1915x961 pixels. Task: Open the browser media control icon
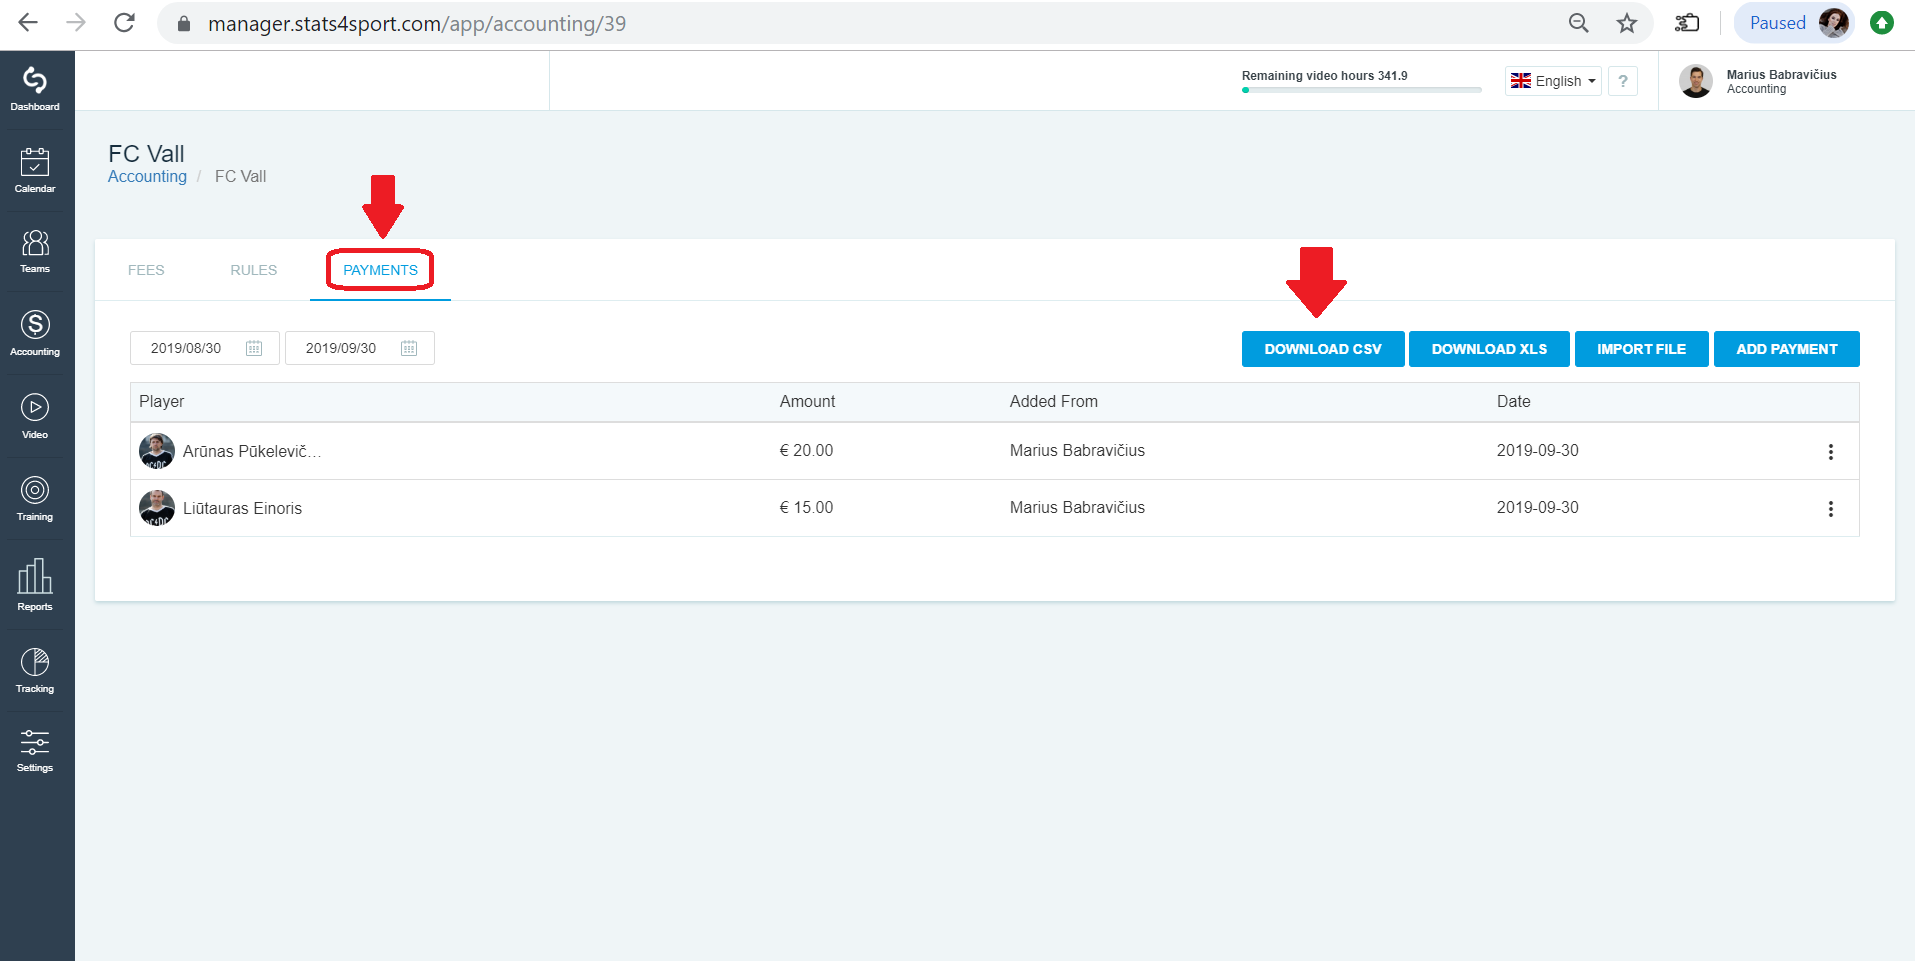pos(1688,23)
